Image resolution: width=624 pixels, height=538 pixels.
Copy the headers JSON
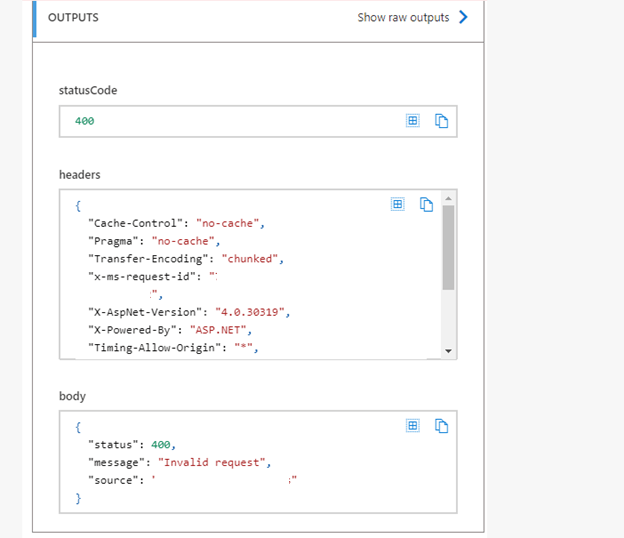(x=426, y=205)
